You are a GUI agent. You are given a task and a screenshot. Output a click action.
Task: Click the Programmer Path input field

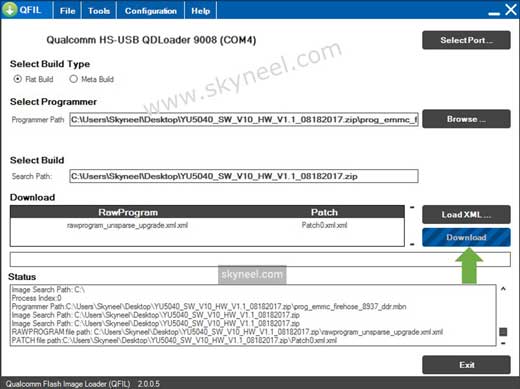click(244, 119)
